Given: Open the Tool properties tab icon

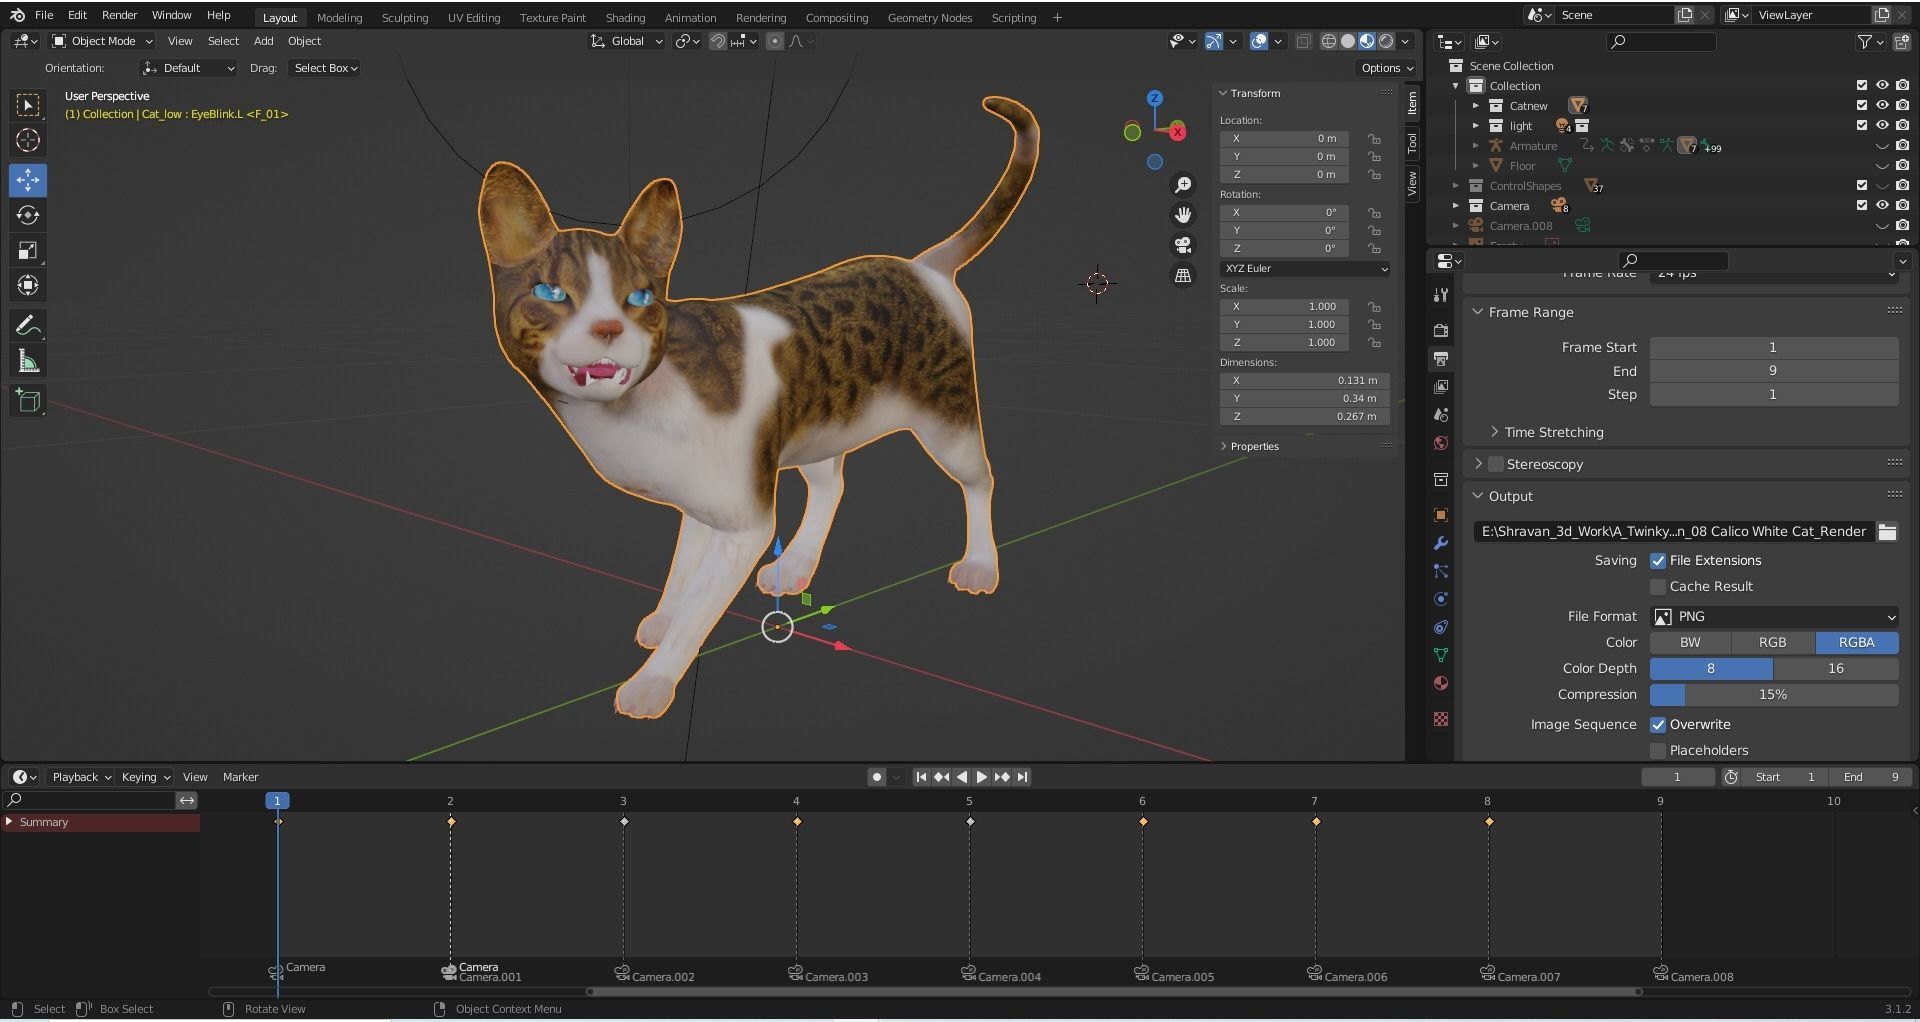Looking at the screenshot, I should [1441, 295].
